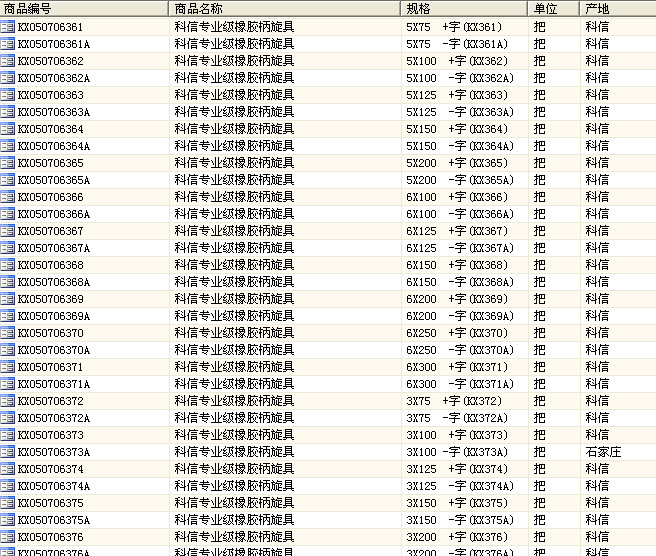Click spec cell 3X125 +字 (KX374)
This screenshot has height=556, width=656.
pos(457,469)
